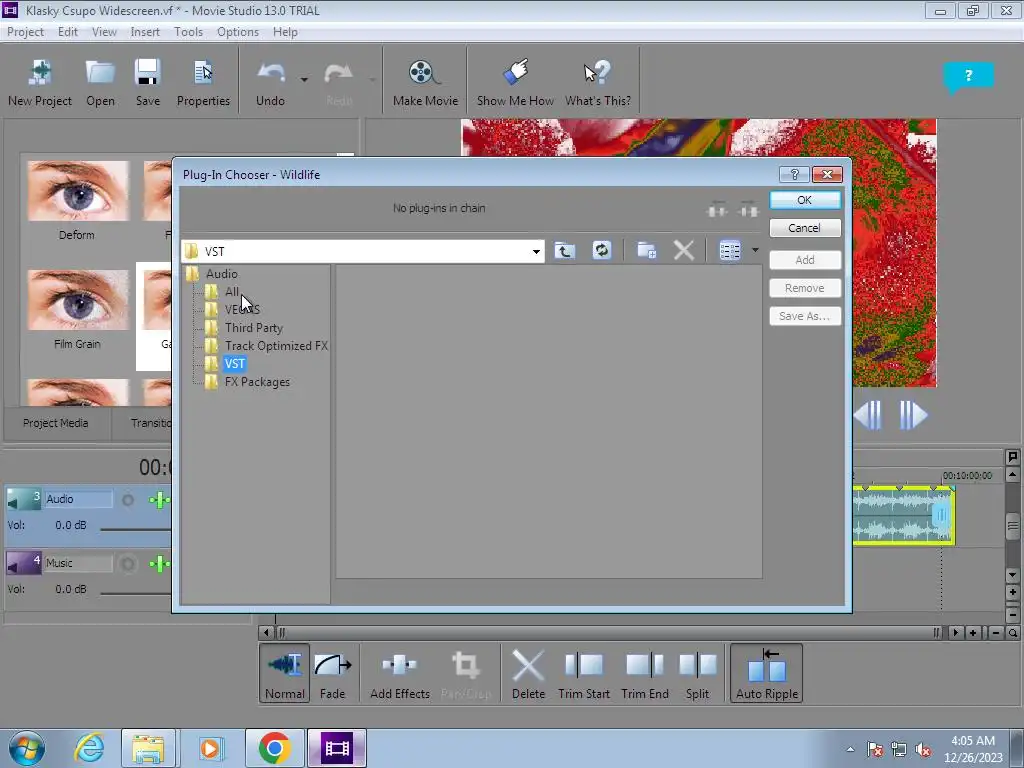The height and width of the screenshot is (768, 1024).
Task: Open the Insert menu
Action: point(145,32)
